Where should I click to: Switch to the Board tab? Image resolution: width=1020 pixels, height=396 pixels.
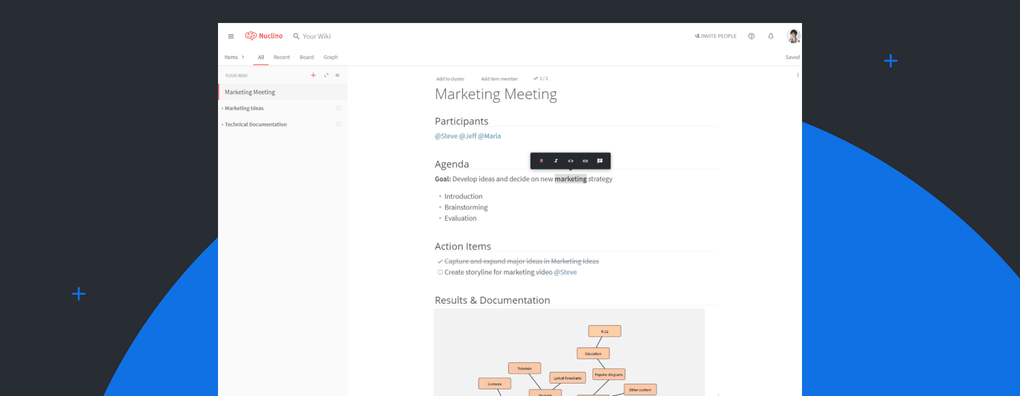point(306,57)
